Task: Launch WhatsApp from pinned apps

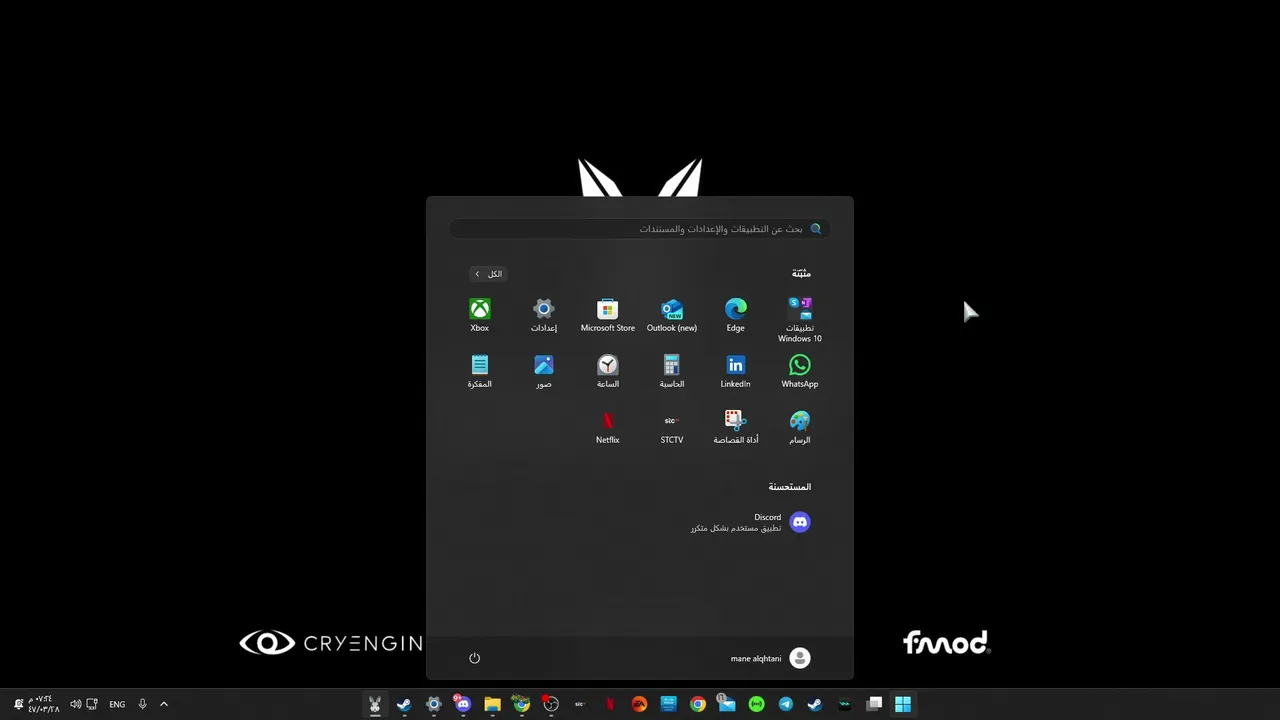Action: coord(800,371)
